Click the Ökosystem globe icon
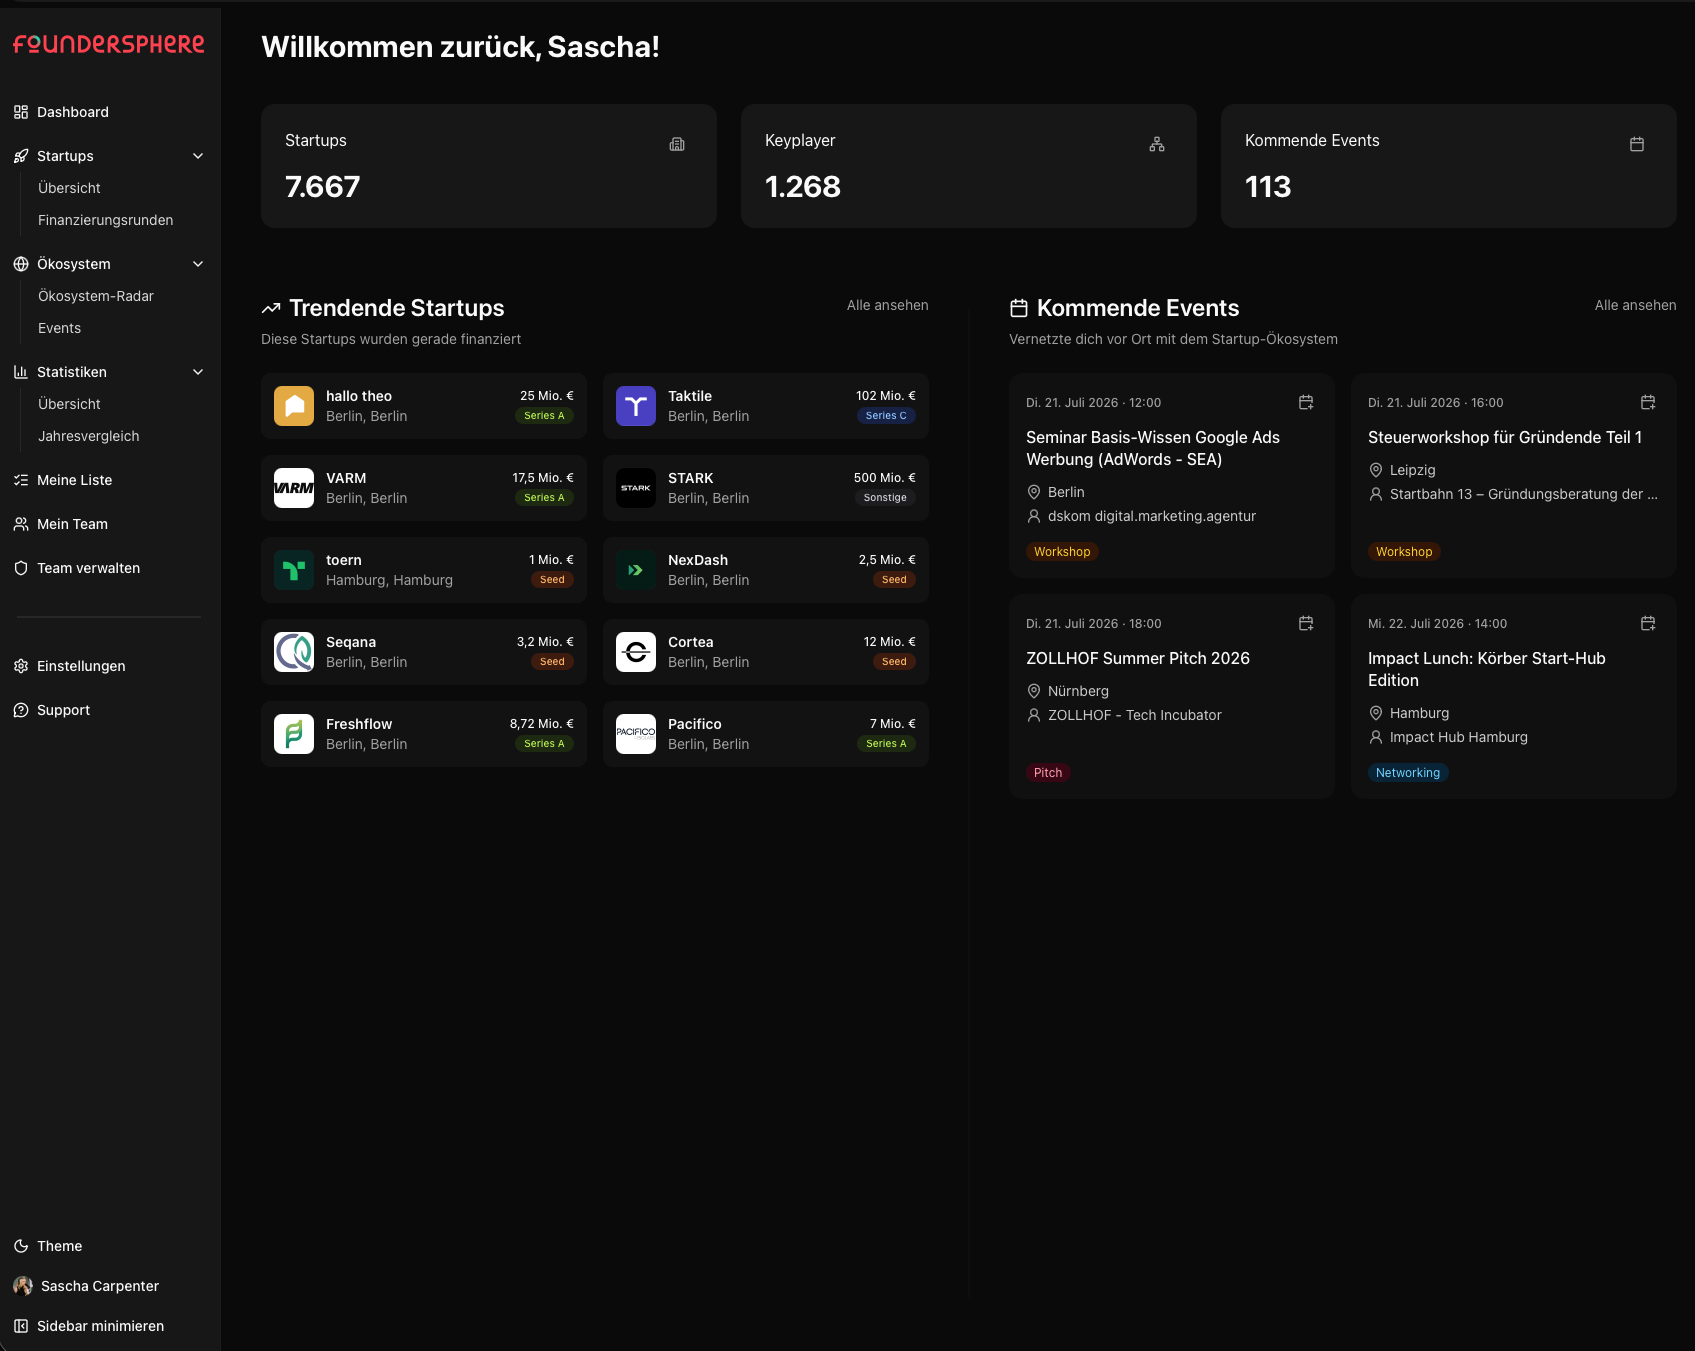This screenshot has height=1351, width=1695. click(21, 264)
